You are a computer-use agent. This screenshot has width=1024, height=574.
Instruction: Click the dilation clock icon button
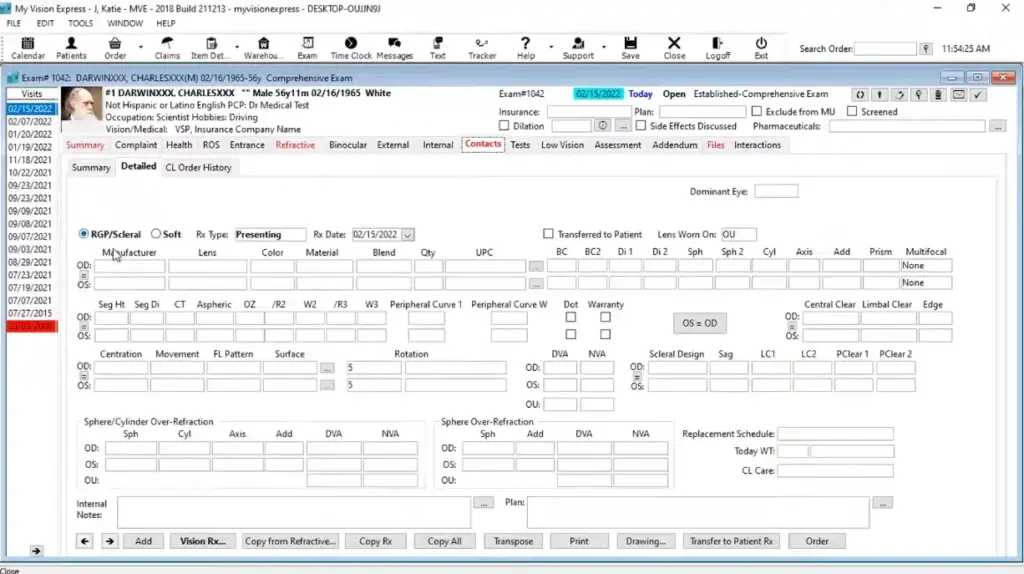click(602, 126)
